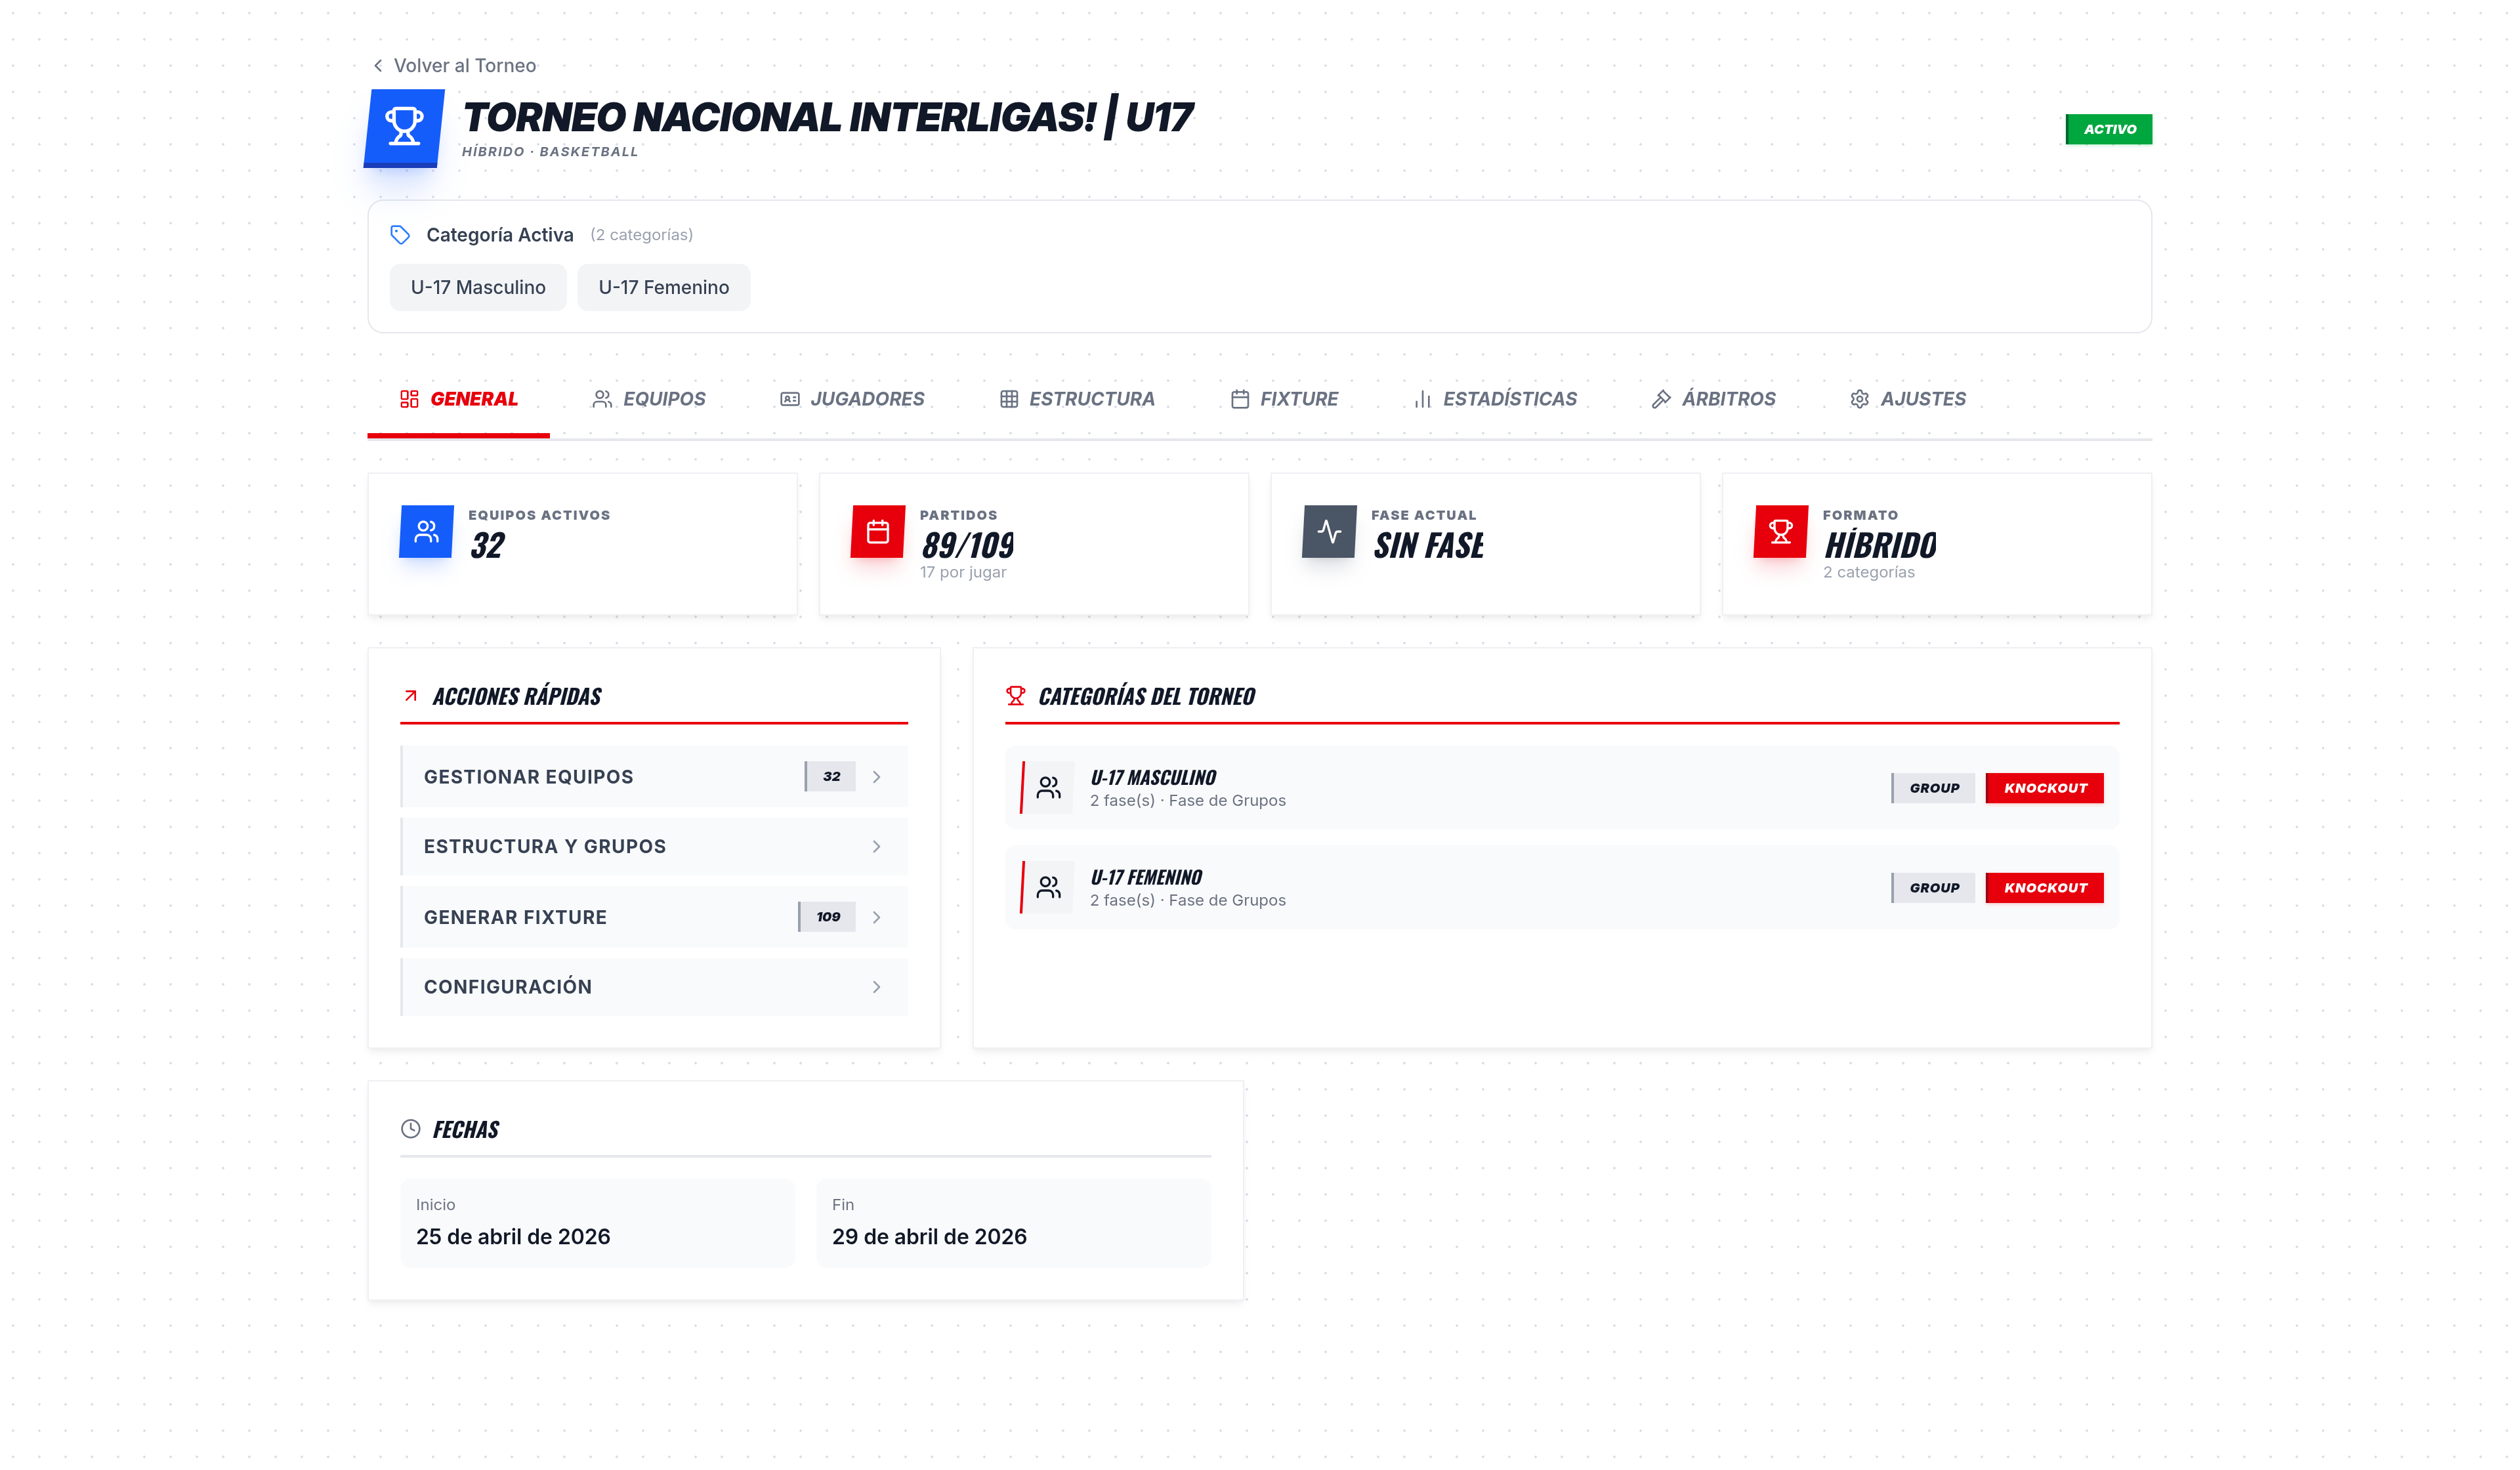The image size is (2520, 1470).
Task: Click the gavel icon on Árbitros tab
Action: click(1661, 399)
